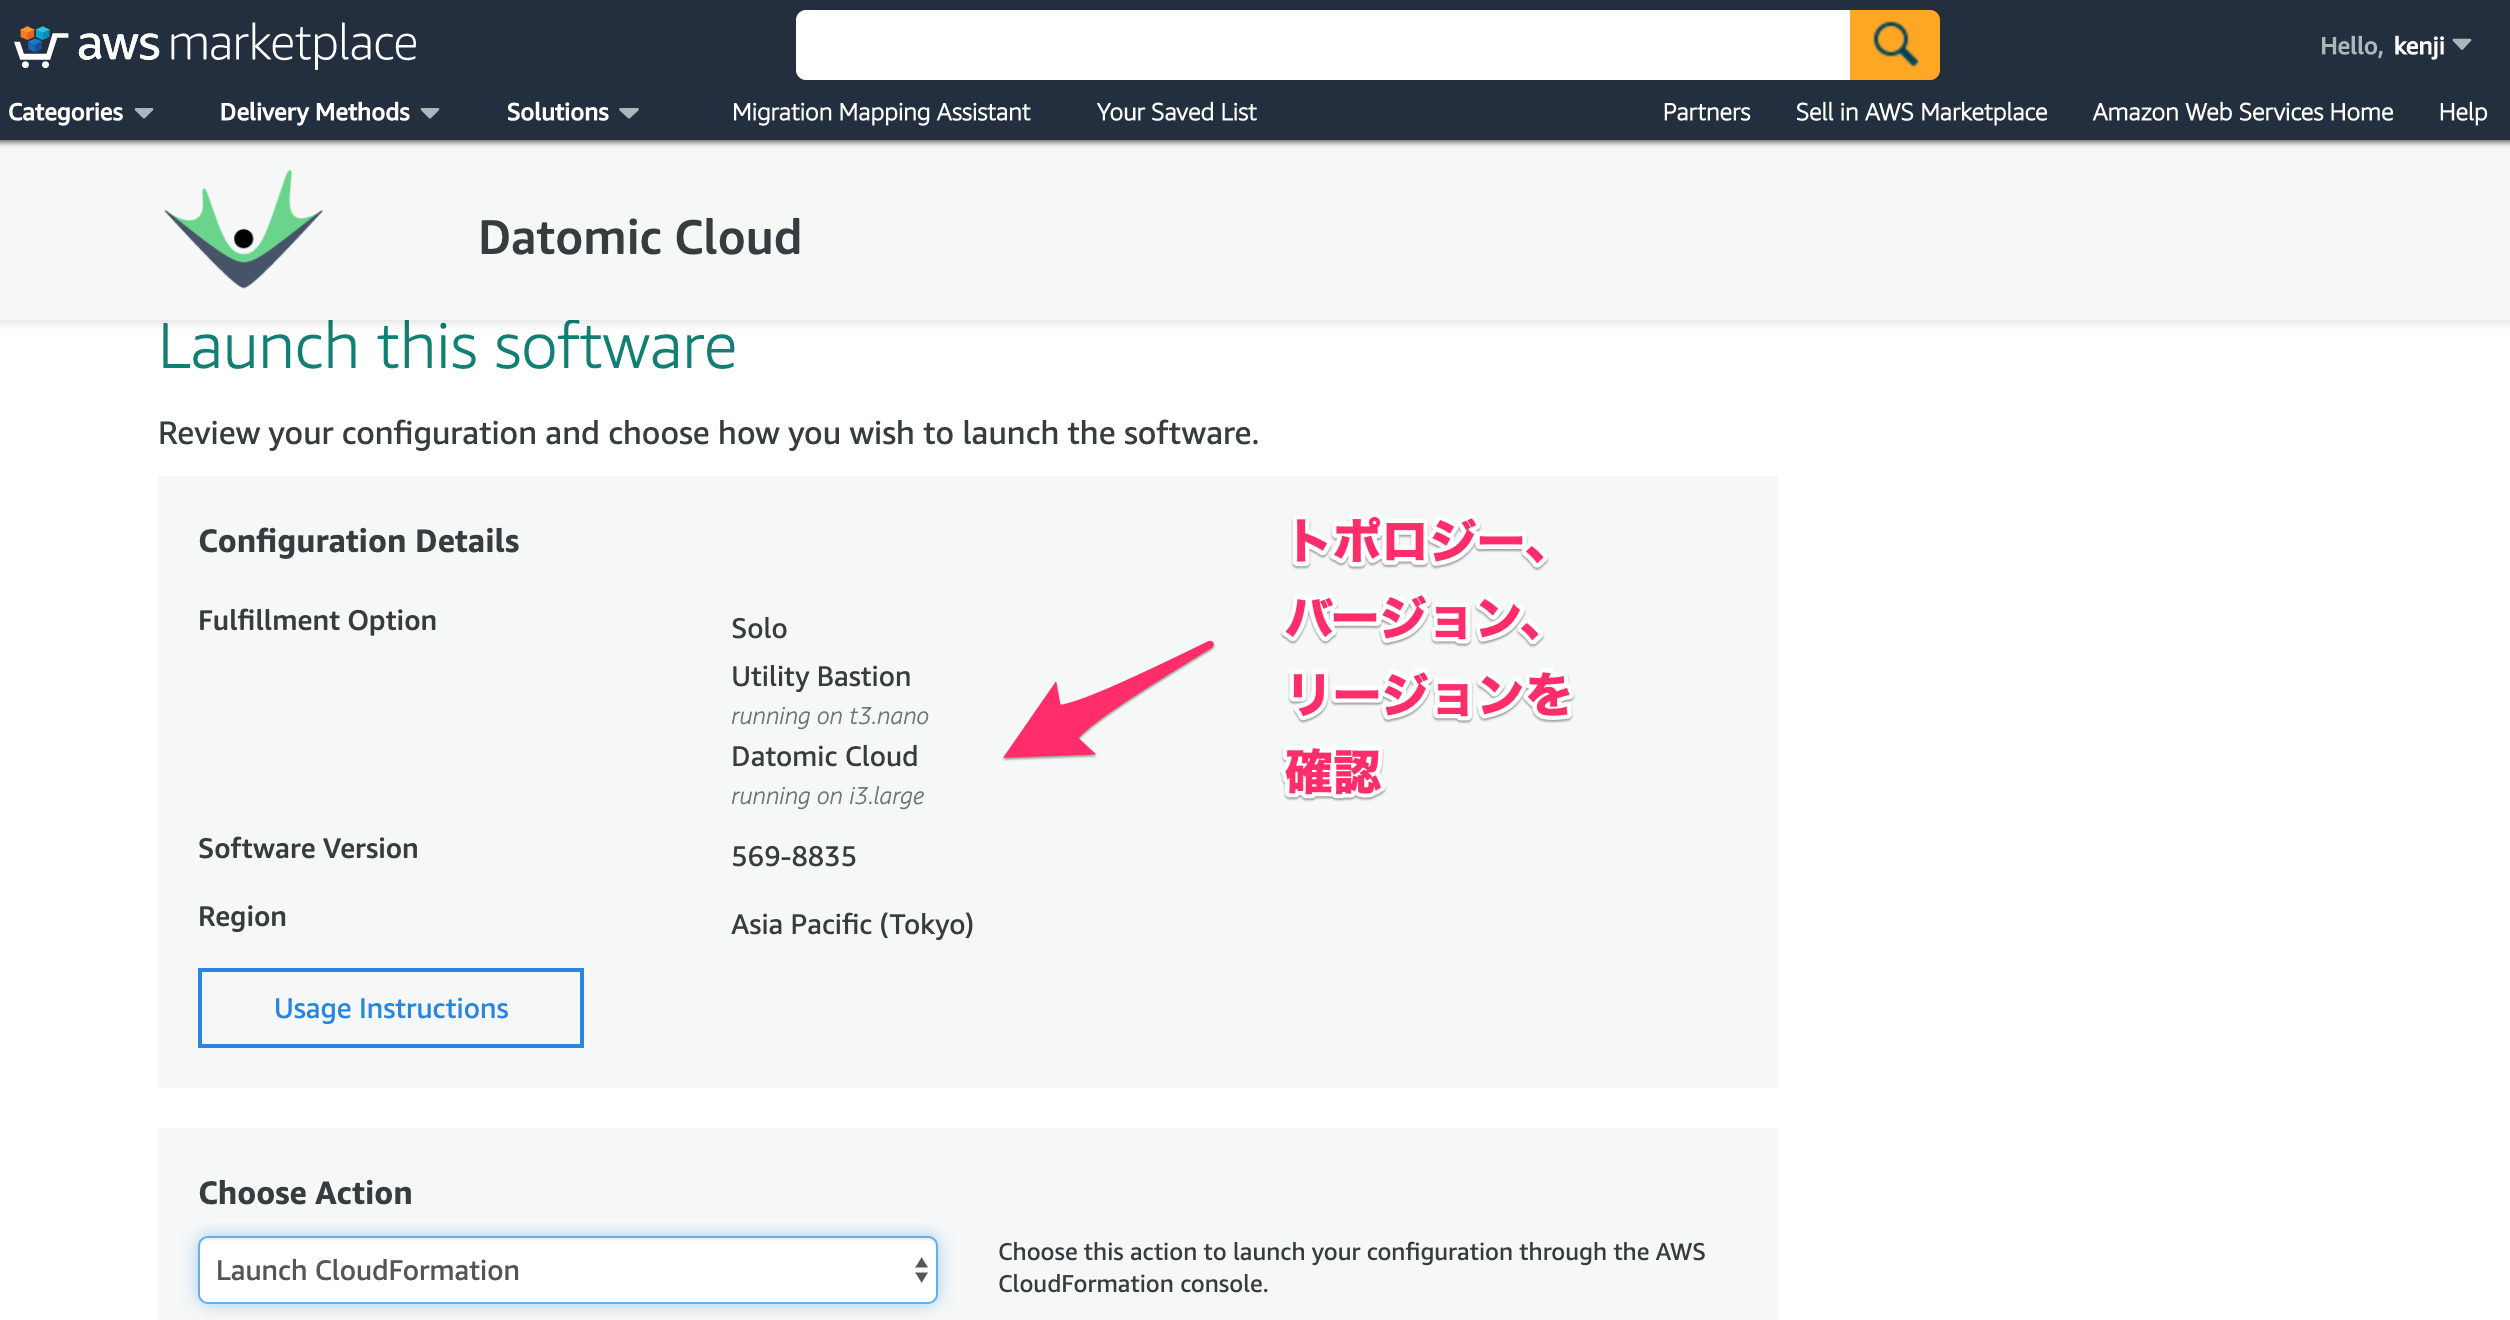Click the Usage Instructions button
The image size is (2510, 1320).
[391, 1008]
